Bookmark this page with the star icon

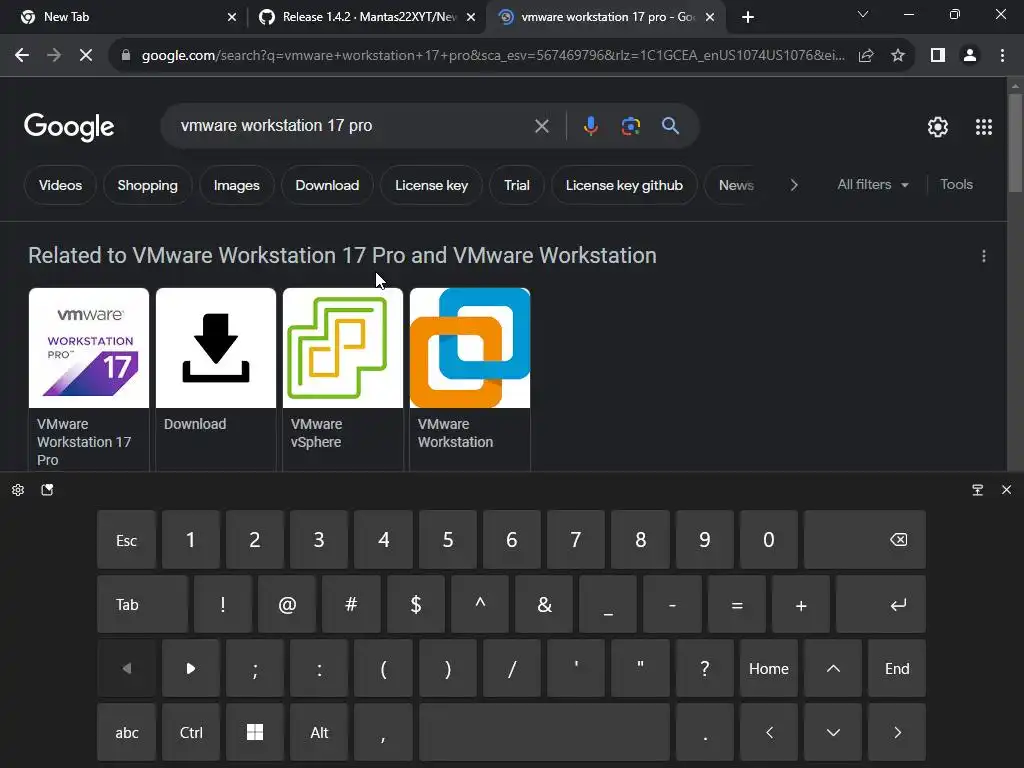pos(898,56)
